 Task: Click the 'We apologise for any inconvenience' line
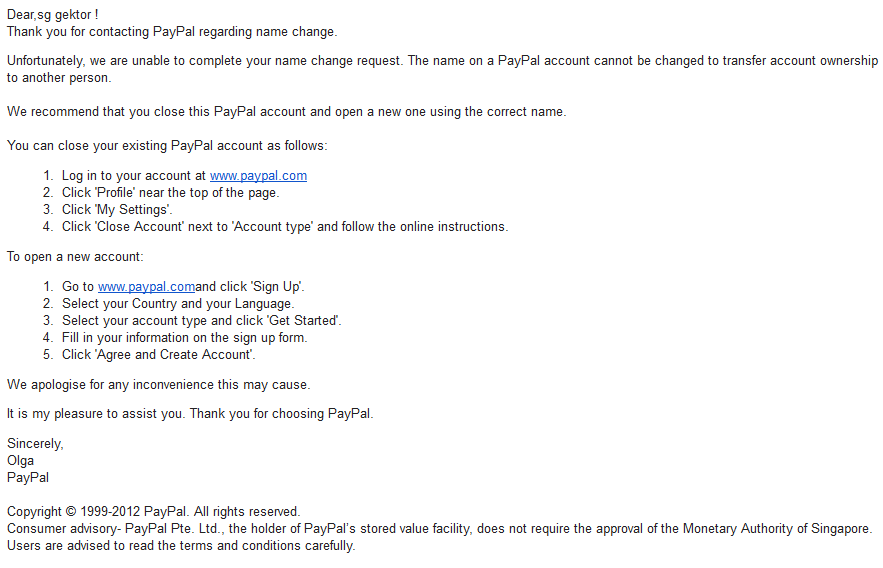pos(159,384)
